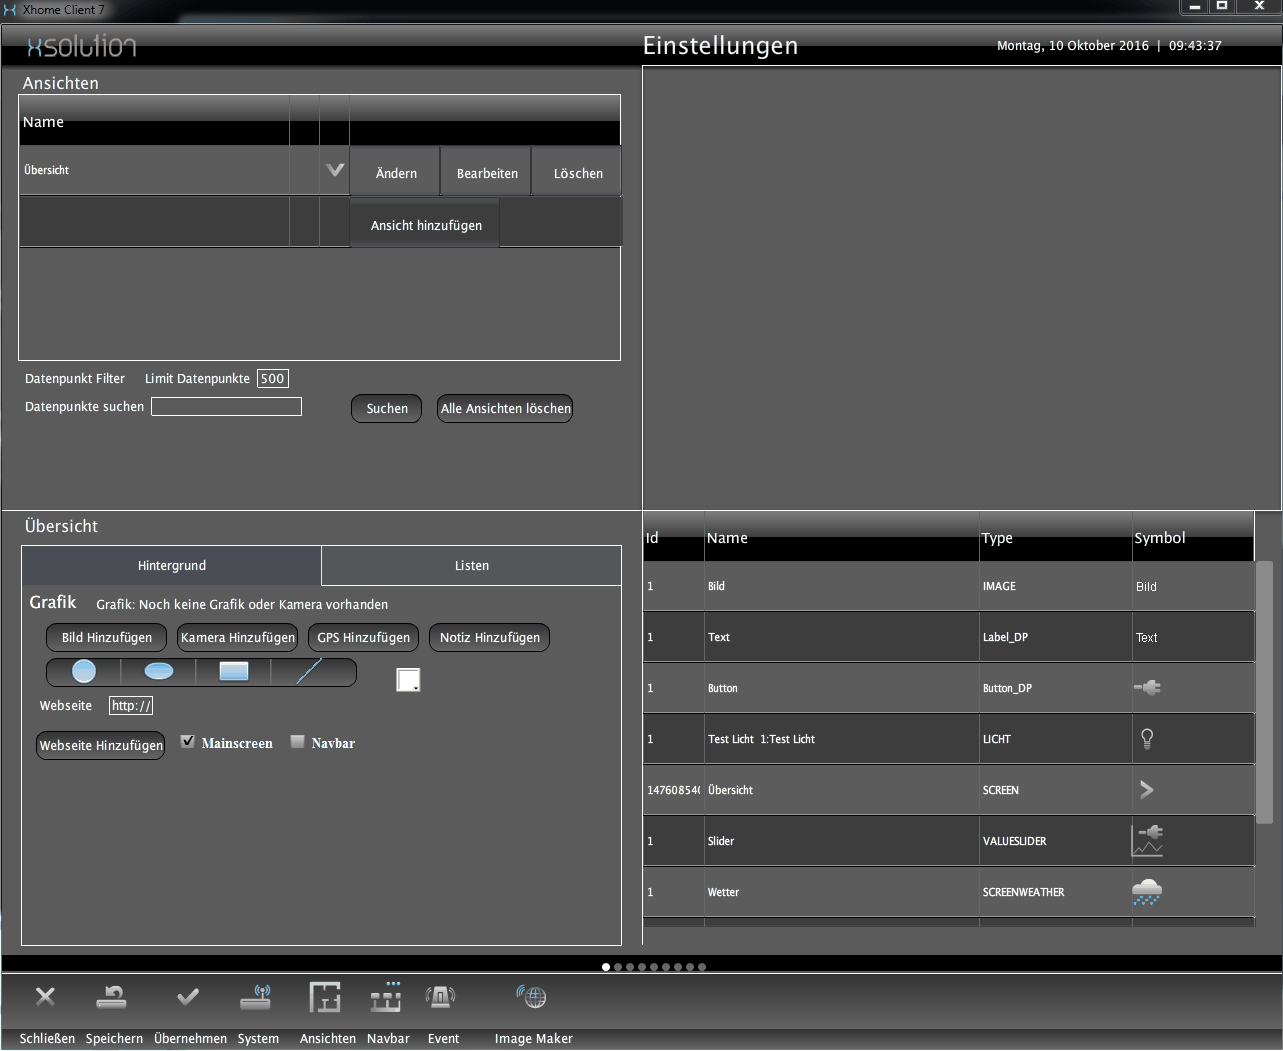Click Ansicht hinzufügen to add a view
Image resolution: width=1283 pixels, height=1051 pixels.
(x=424, y=224)
